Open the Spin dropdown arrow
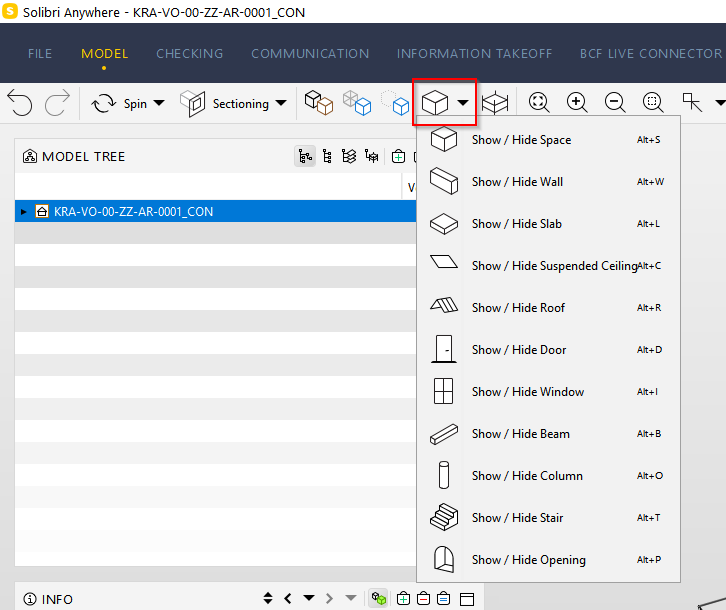The image size is (726, 610). tap(159, 103)
